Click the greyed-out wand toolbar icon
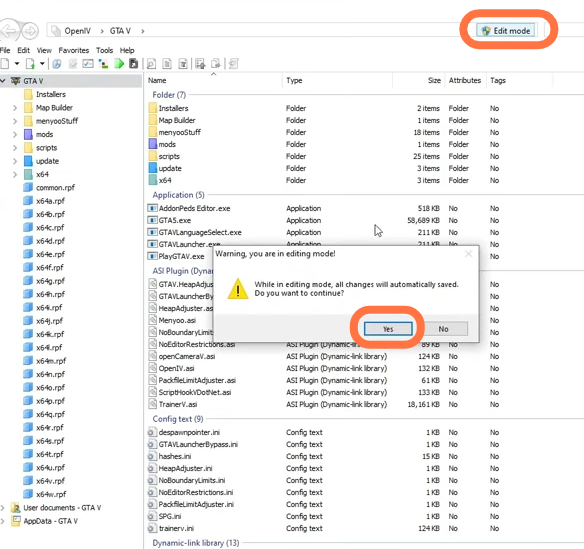This screenshot has height=549, width=584. [73, 64]
